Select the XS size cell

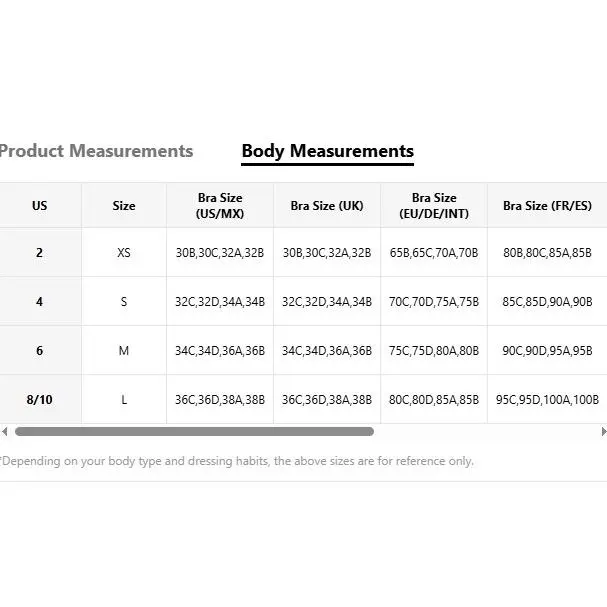(x=124, y=253)
